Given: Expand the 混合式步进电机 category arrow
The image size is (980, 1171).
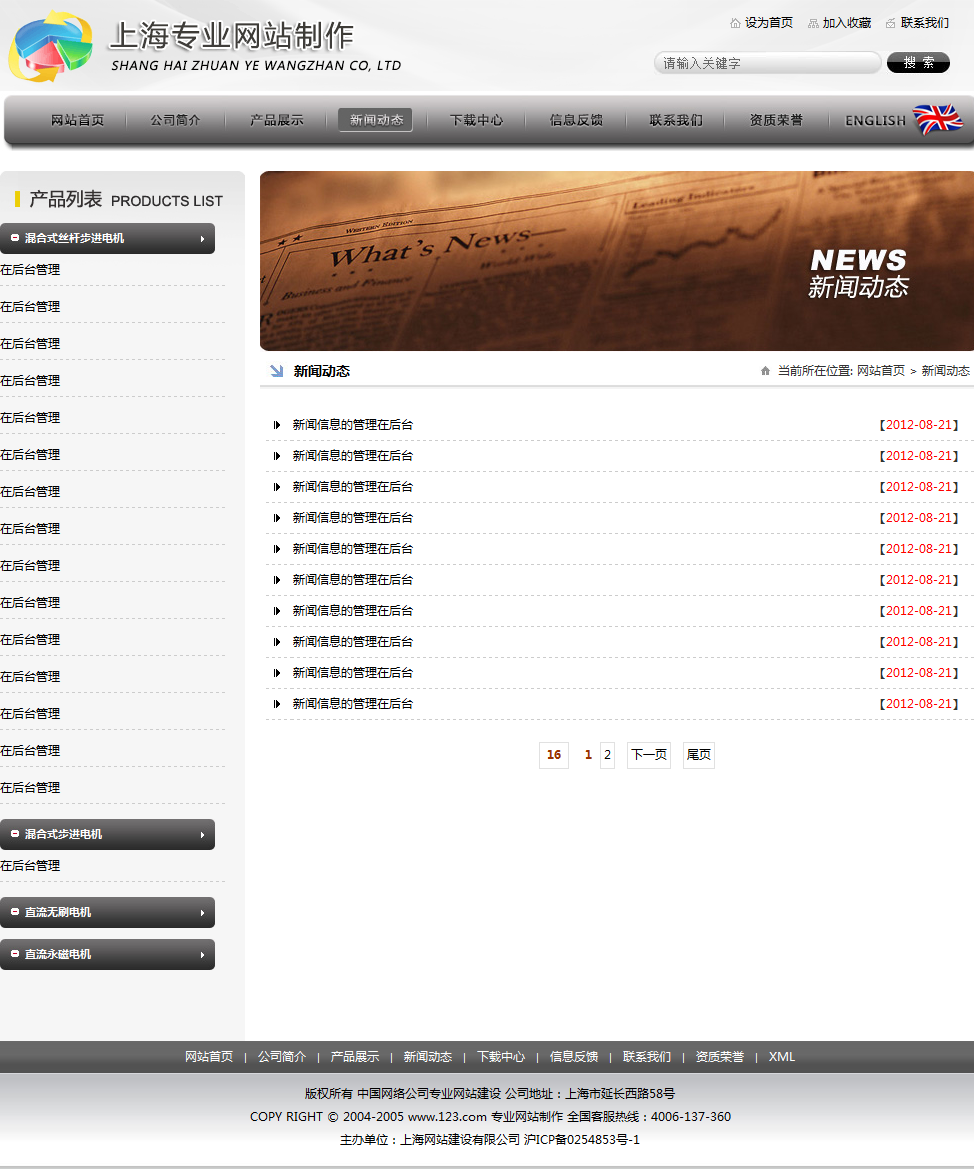Looking at the screenshot, I should [202, 834].
